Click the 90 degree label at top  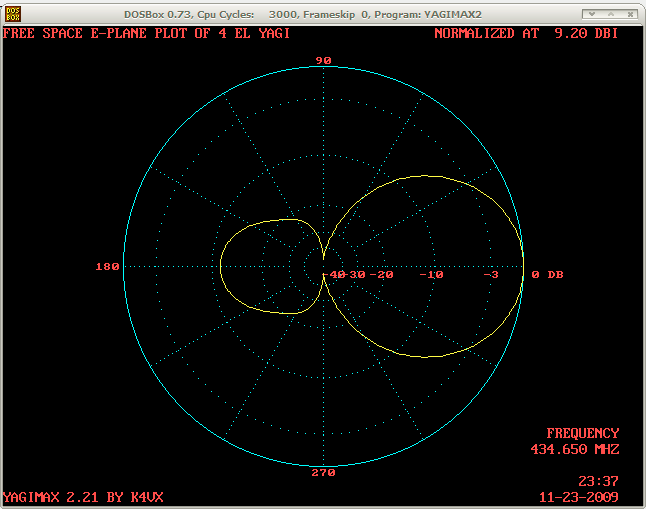pos(323,61)
